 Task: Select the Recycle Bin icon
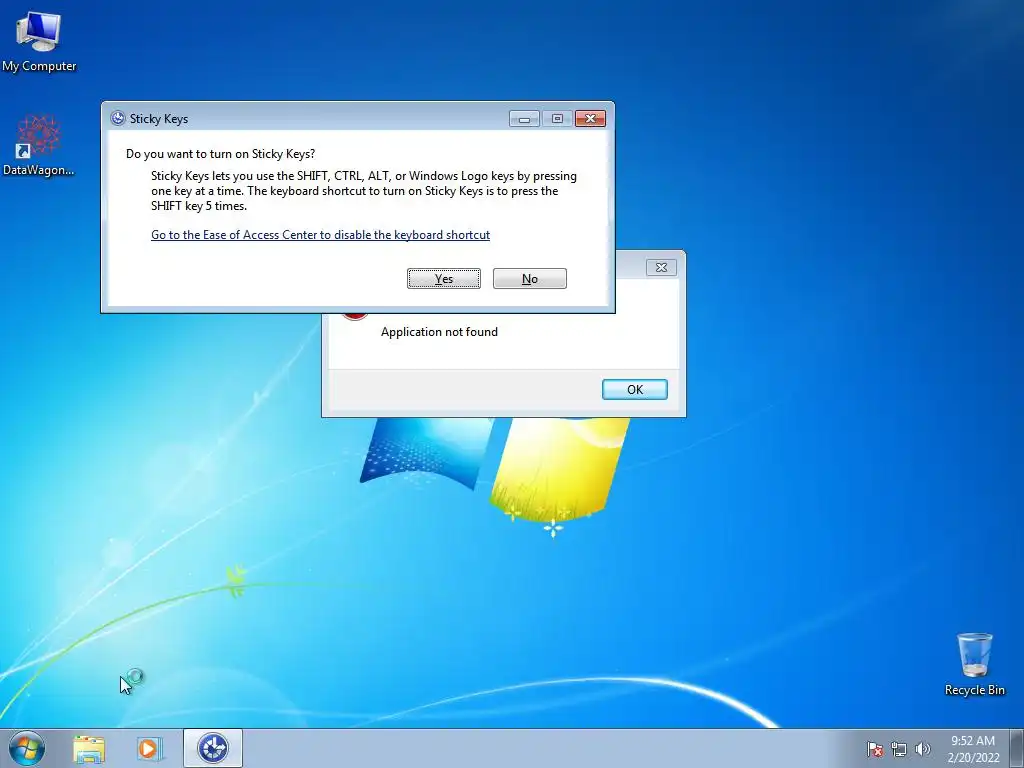[974, 664]
